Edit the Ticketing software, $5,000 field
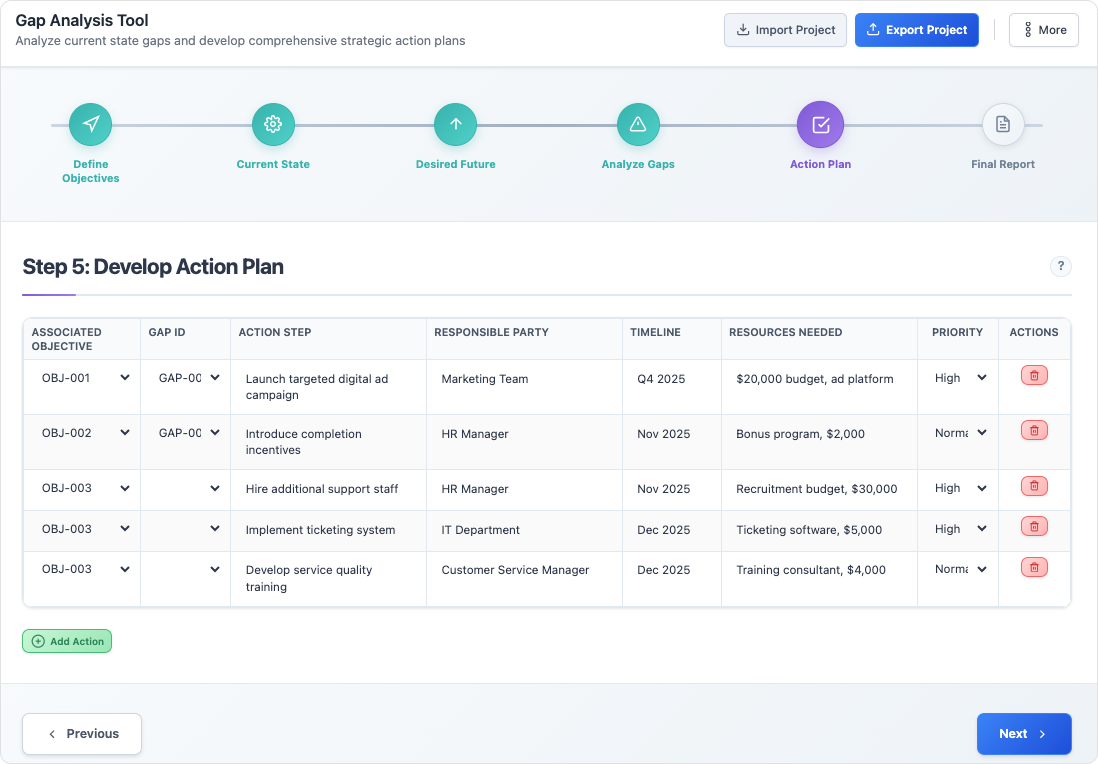This screenshot has width=1098, height=764. 819,529
